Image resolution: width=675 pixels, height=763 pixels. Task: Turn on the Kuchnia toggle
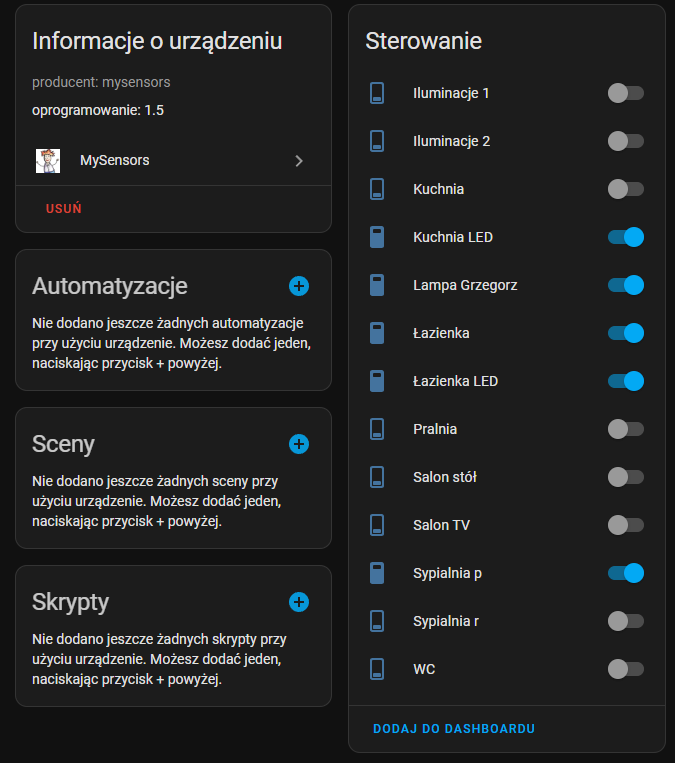625,189
